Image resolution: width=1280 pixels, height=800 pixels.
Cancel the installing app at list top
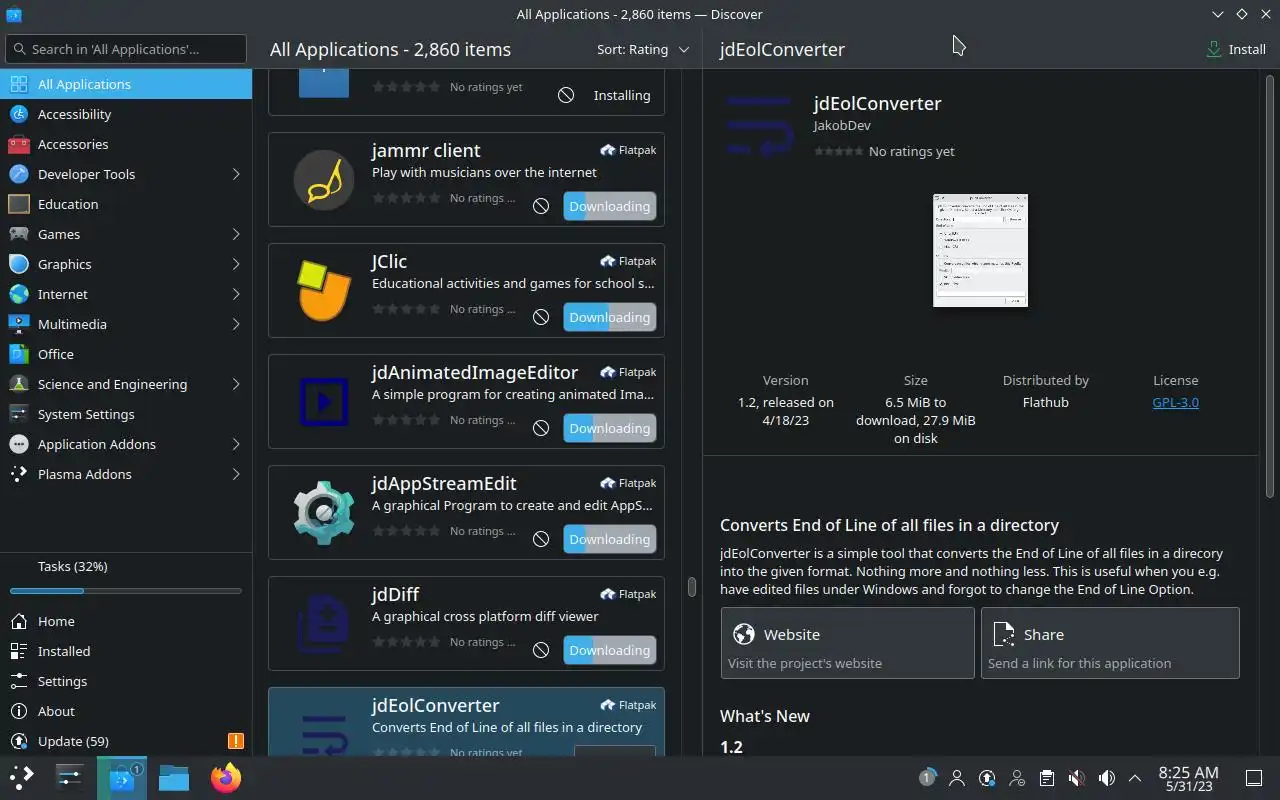point(566,95)
